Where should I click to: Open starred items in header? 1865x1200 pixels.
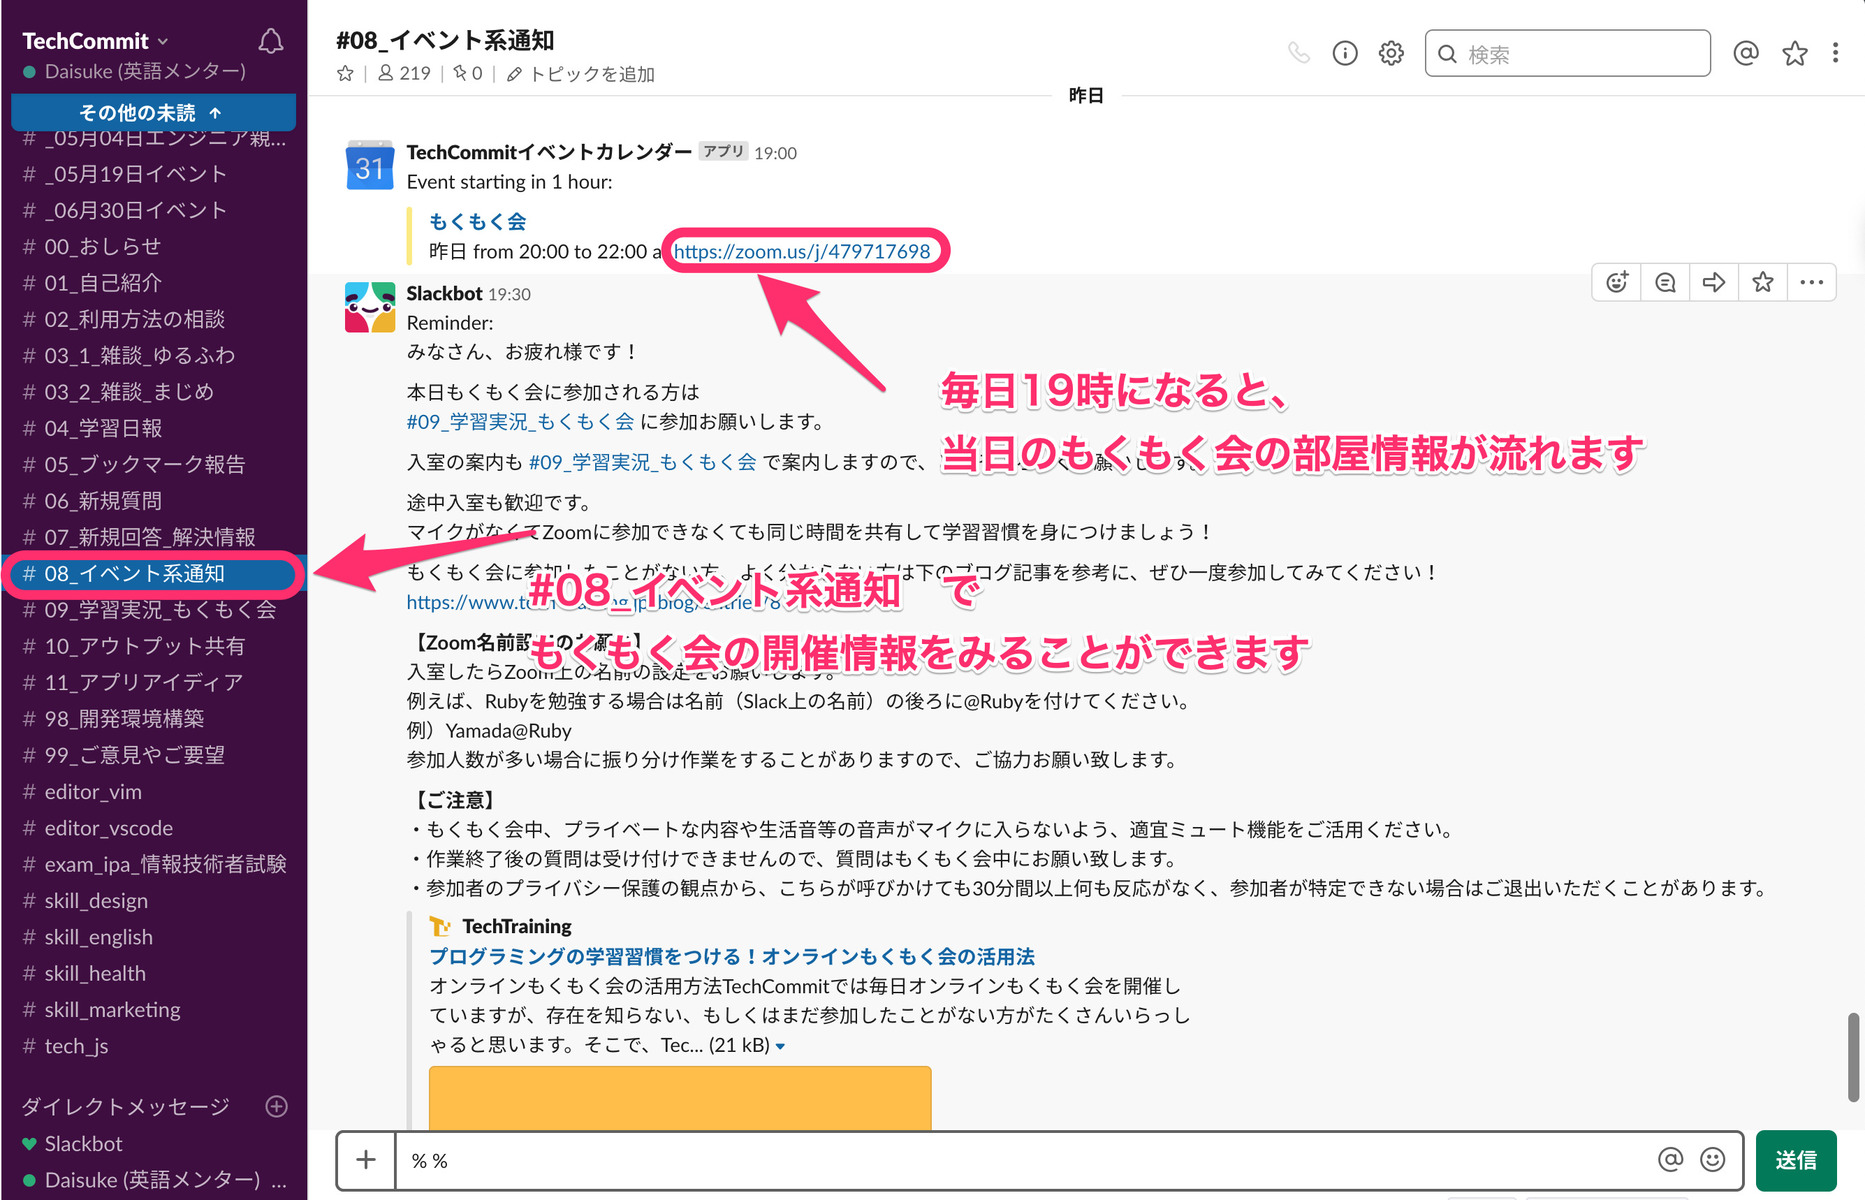pyautogui.click(x=1795, y=53)
